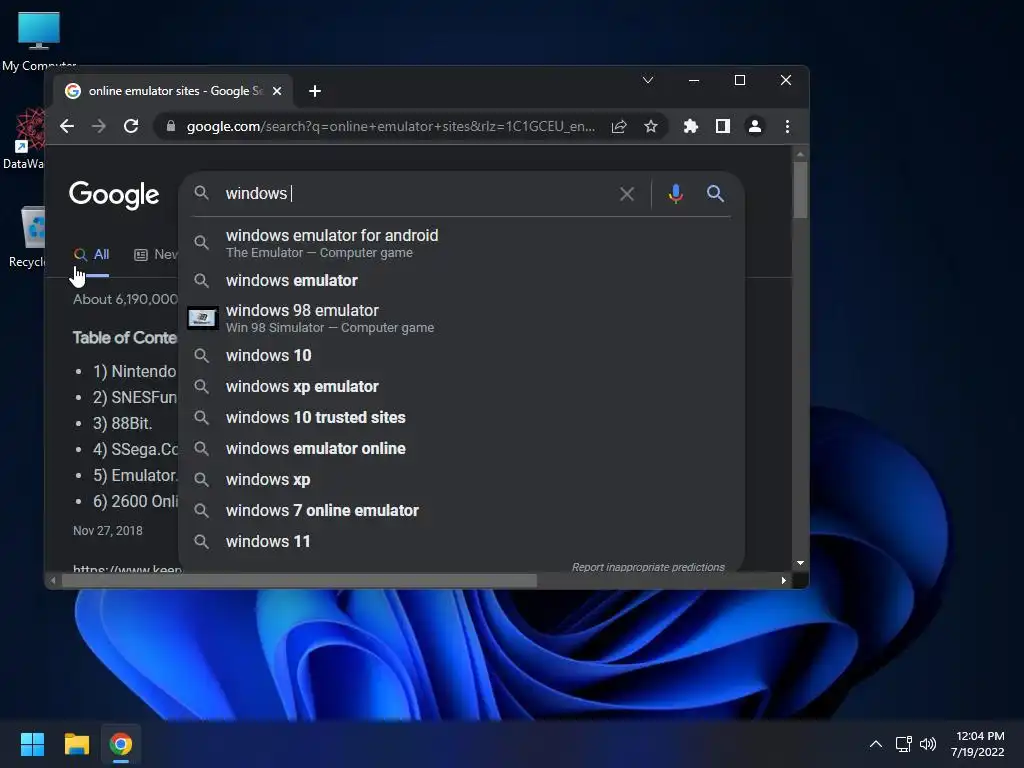The height and width of the screenshot is (768, 1024).
Task: Select the windows emulator suggestion
Action: coord(461,280)
